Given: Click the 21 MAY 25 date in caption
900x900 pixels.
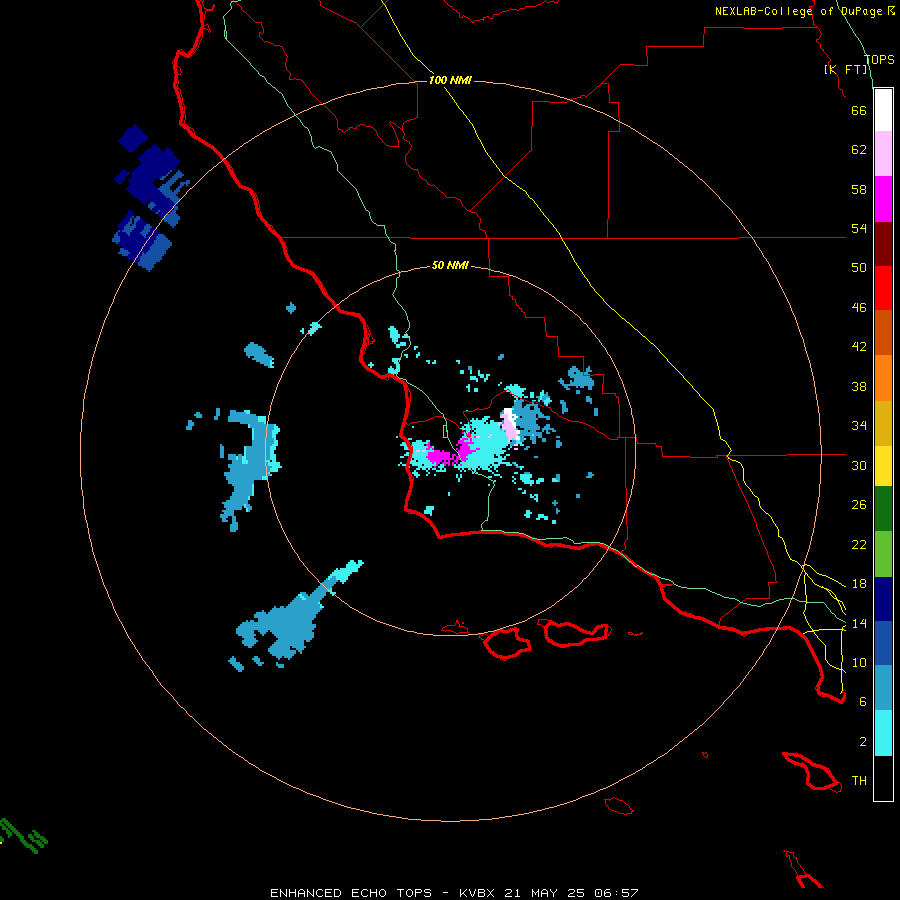Looking at the screenshot, I should click(545, 893).
